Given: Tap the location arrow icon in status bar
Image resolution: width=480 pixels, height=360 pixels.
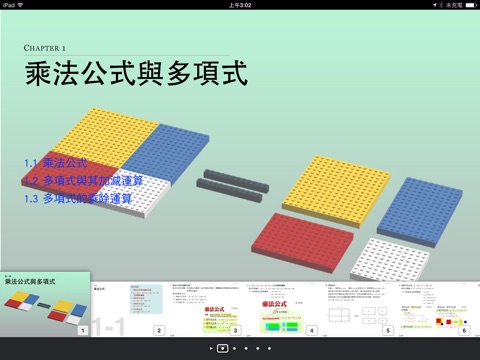Looking at the screenshot, I should 435,5.
